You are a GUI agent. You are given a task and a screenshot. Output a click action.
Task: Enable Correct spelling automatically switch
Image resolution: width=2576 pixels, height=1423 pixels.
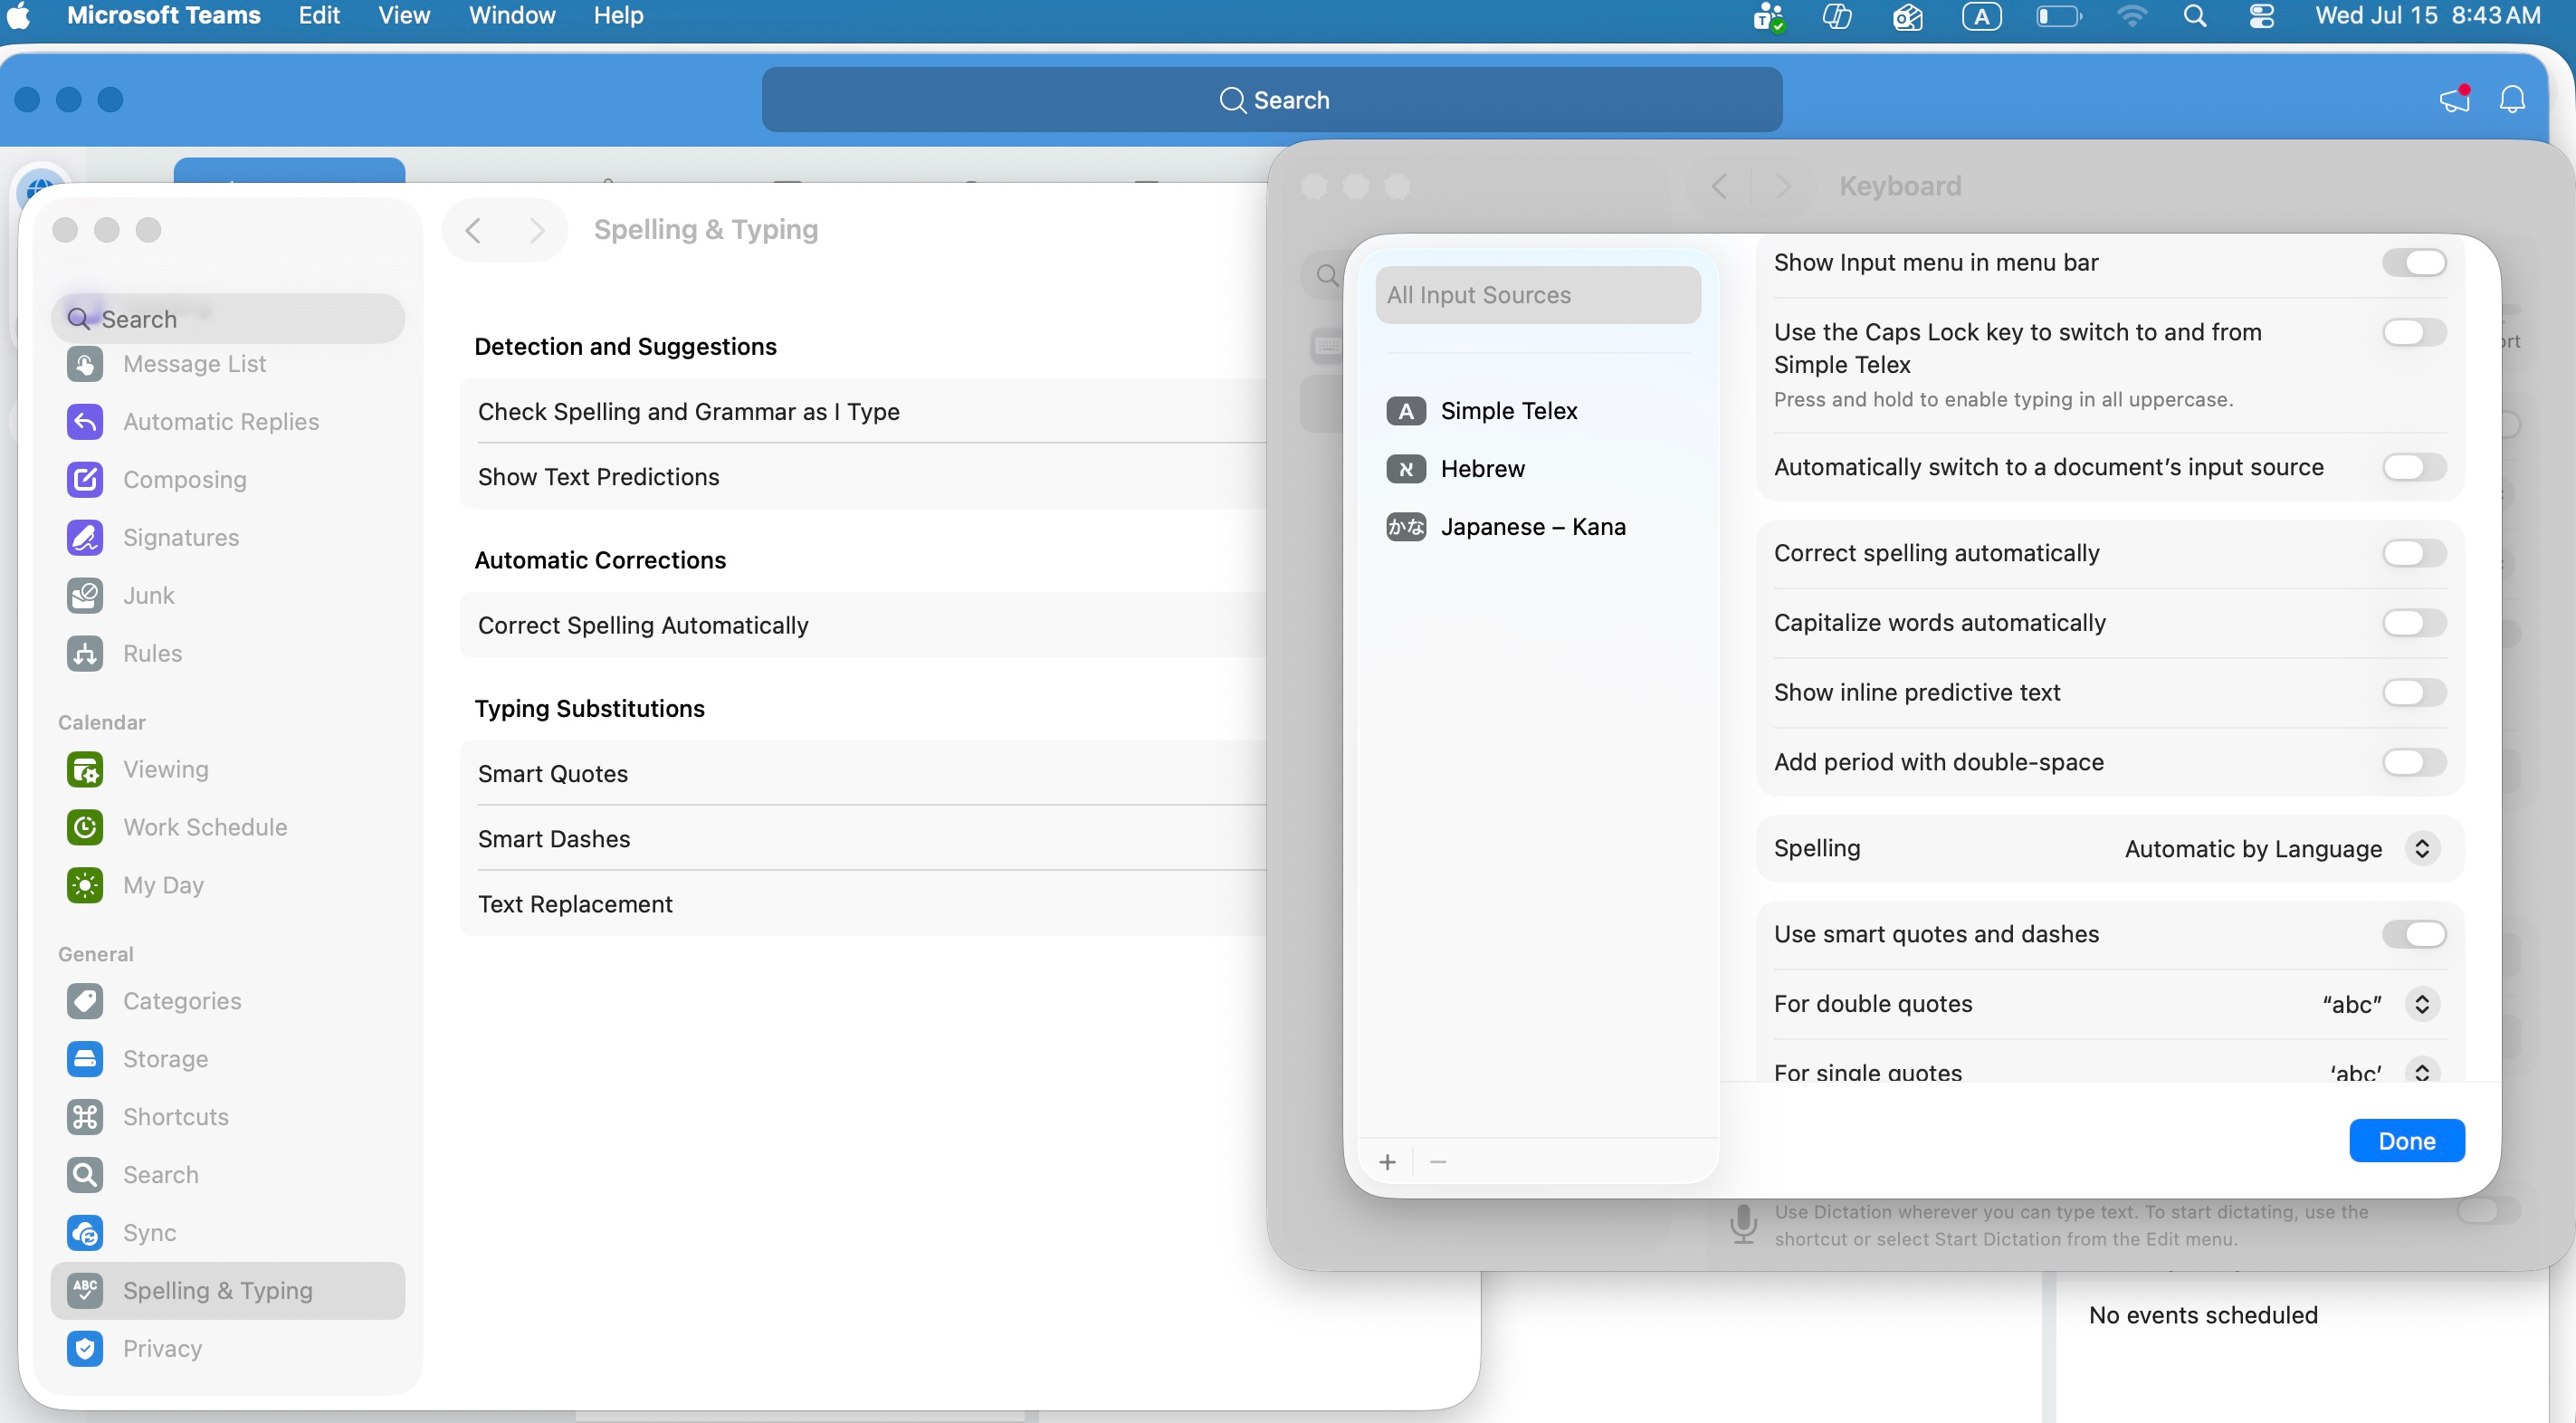2414,553
